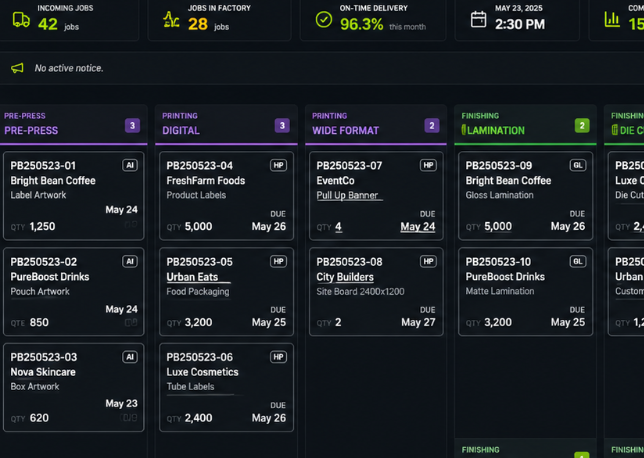Select the DIGITAL printing column header
Image resolution: width=644 pixels, height=458 pixels.
[226, 124]
